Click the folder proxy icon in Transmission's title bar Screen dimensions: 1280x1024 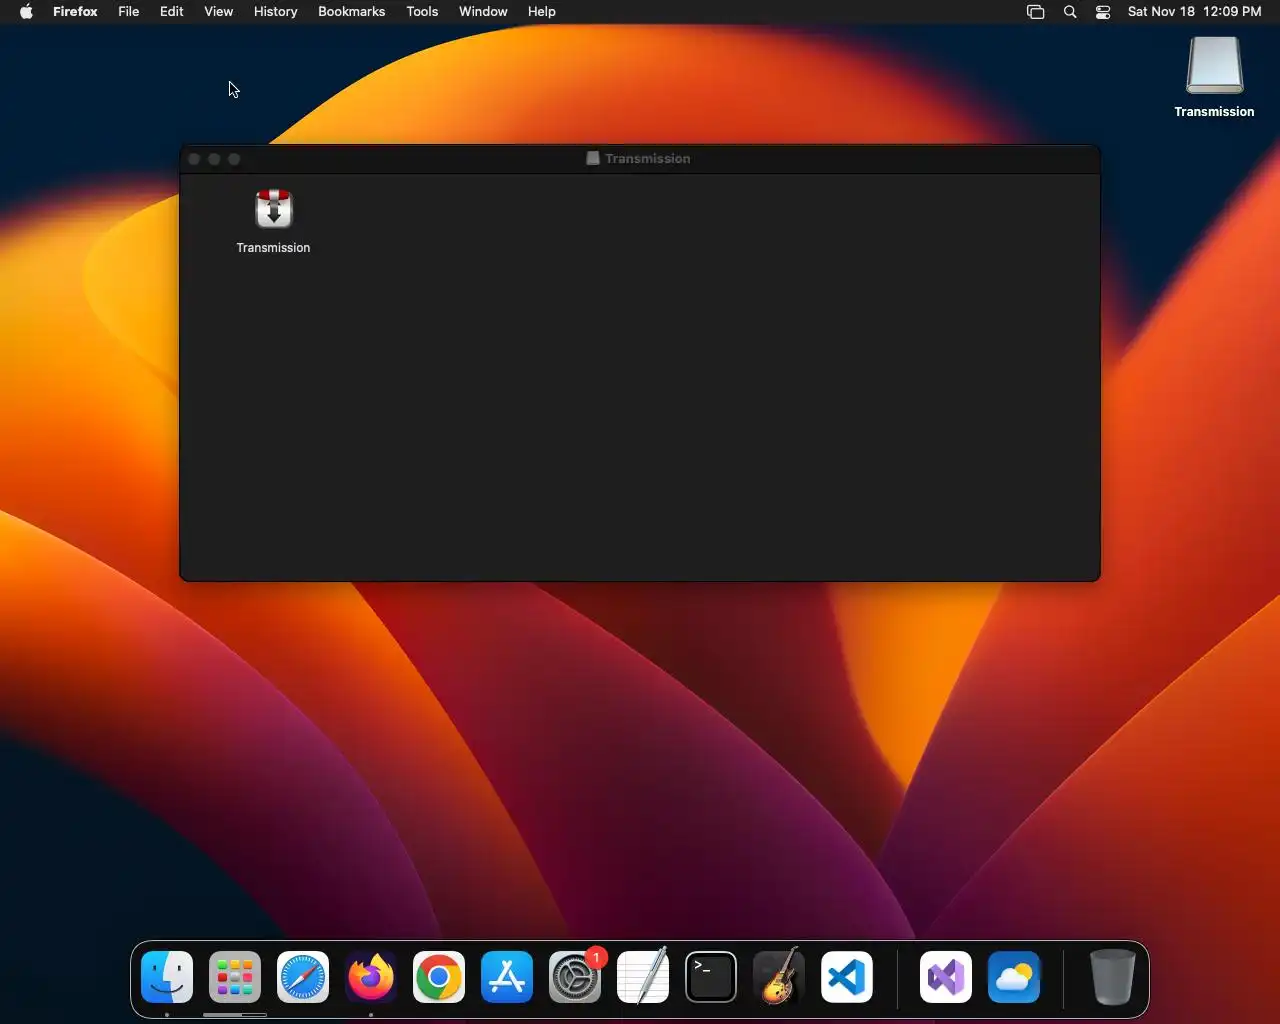(593, 158)
